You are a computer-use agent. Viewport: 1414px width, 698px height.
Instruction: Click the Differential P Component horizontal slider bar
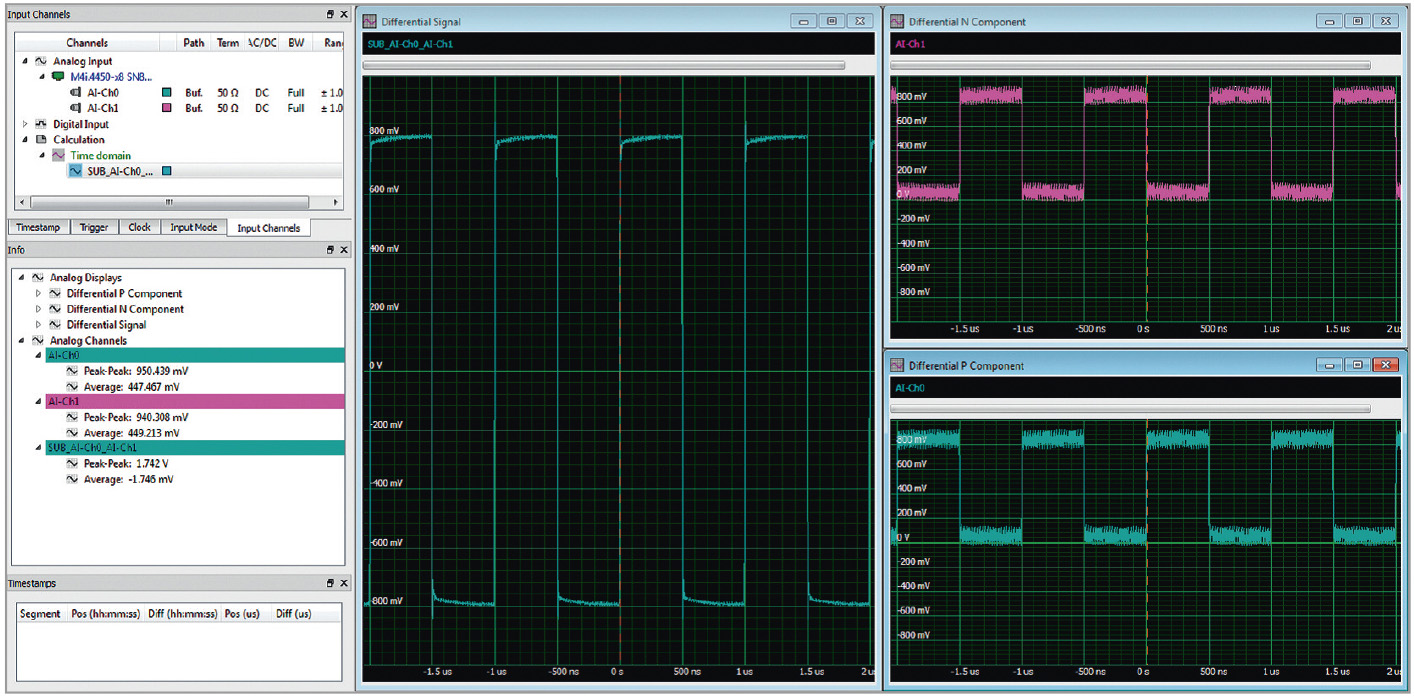[1130, 409]
